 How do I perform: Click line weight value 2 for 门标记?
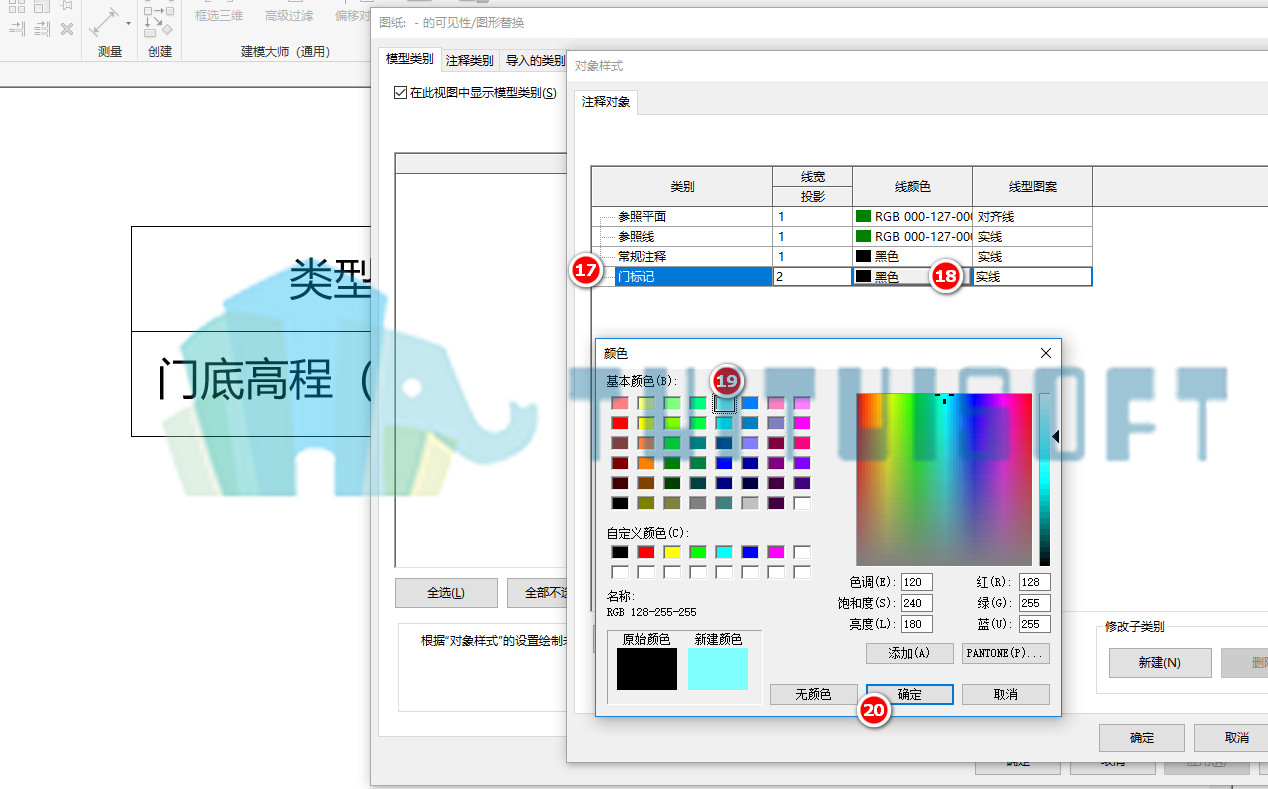pos(812,276)
